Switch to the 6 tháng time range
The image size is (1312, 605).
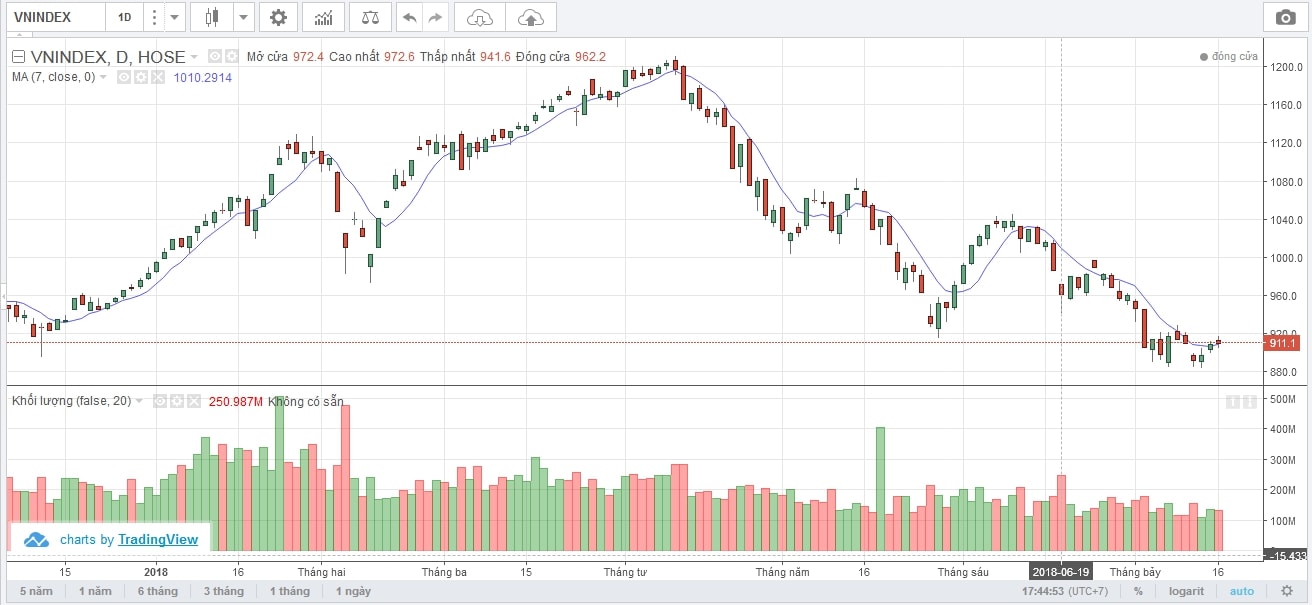[x=156, y=591]
